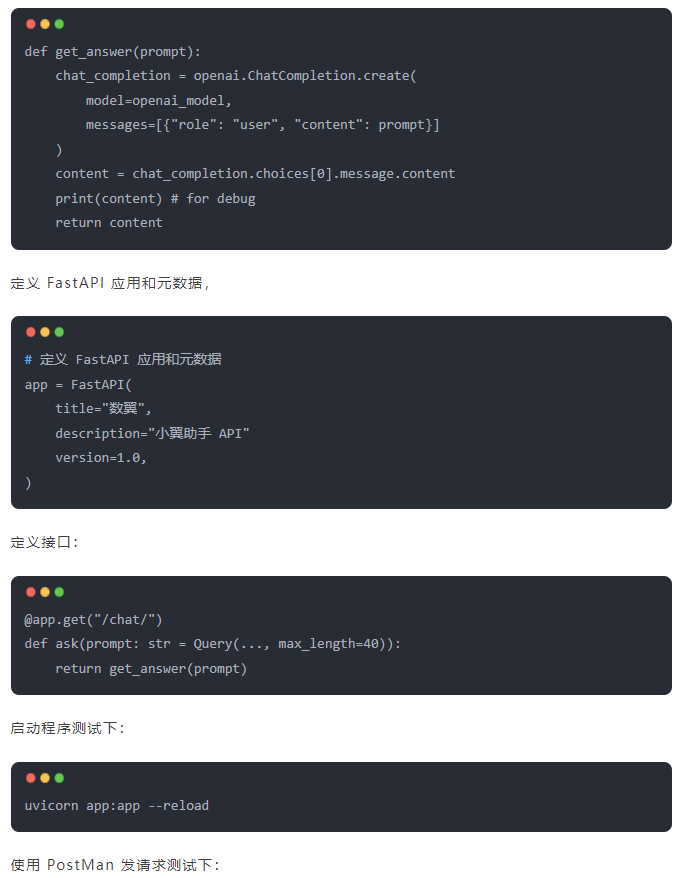Image resolution: width=679 pixels, height=878 pixels.
Task: Click the paragraph '启动程序测试下:'
Action: (67, 728)
